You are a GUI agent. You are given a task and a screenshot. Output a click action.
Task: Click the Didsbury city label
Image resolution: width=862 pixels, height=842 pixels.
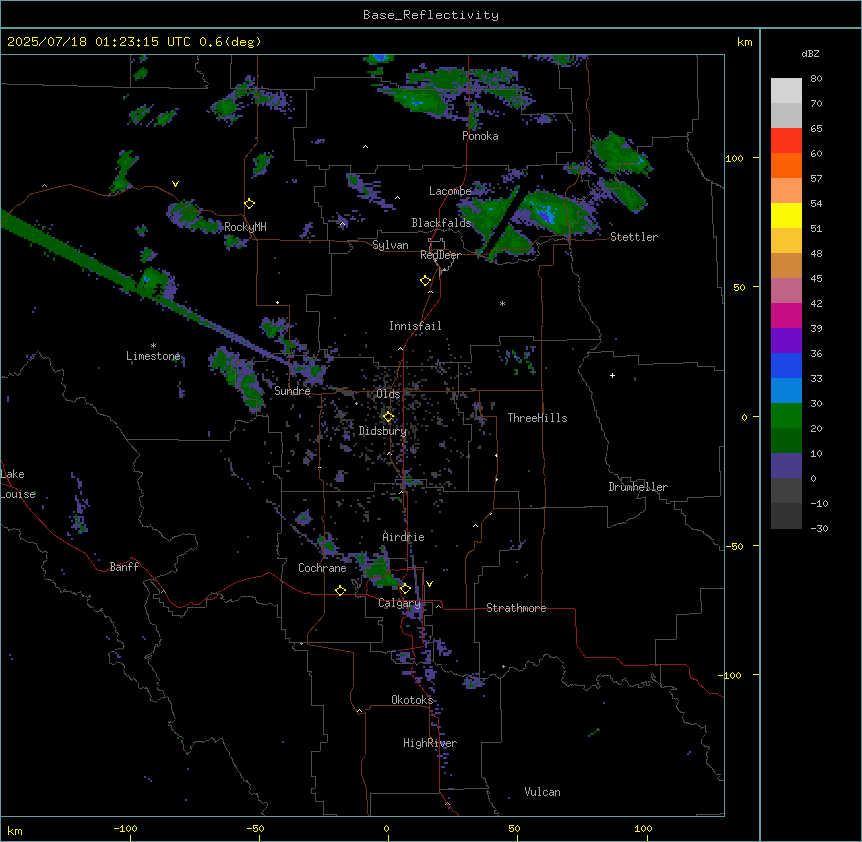point(383,431)
